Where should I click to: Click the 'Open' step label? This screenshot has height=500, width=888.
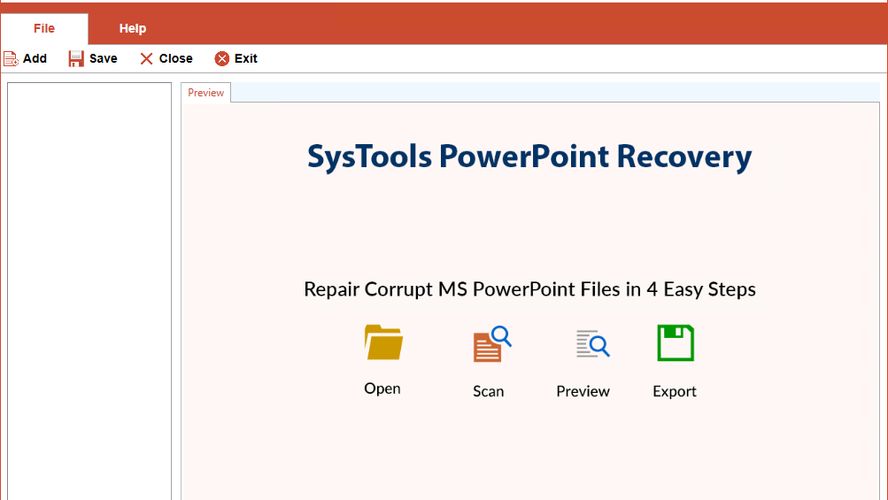tap(382, 388)
